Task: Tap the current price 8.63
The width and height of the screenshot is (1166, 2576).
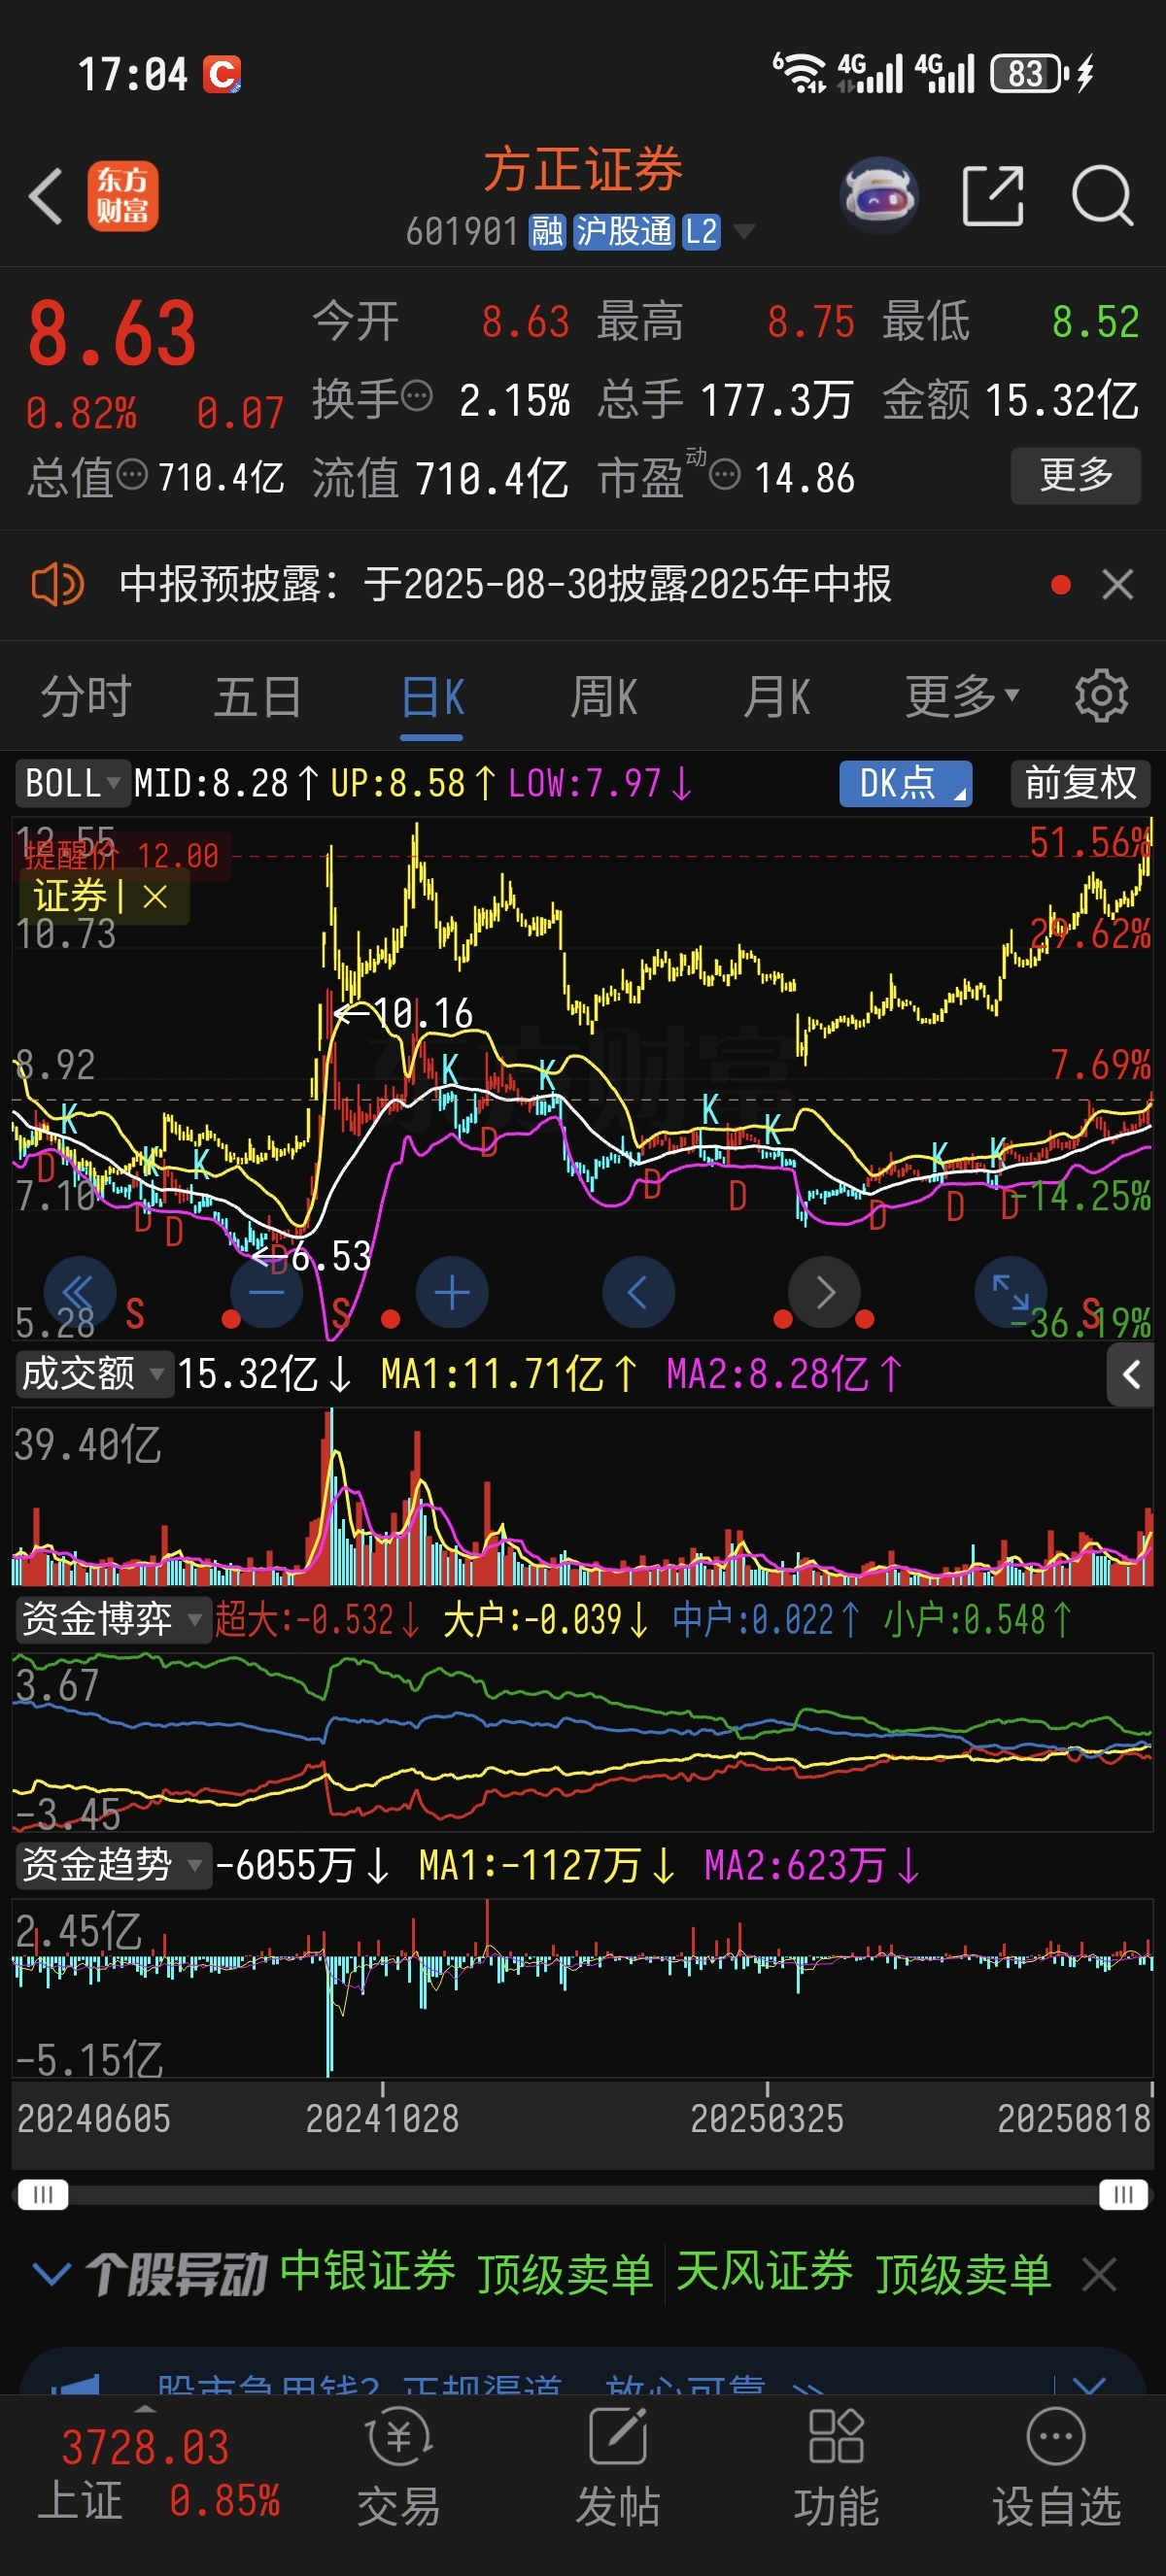Action: tap(112, 334)
